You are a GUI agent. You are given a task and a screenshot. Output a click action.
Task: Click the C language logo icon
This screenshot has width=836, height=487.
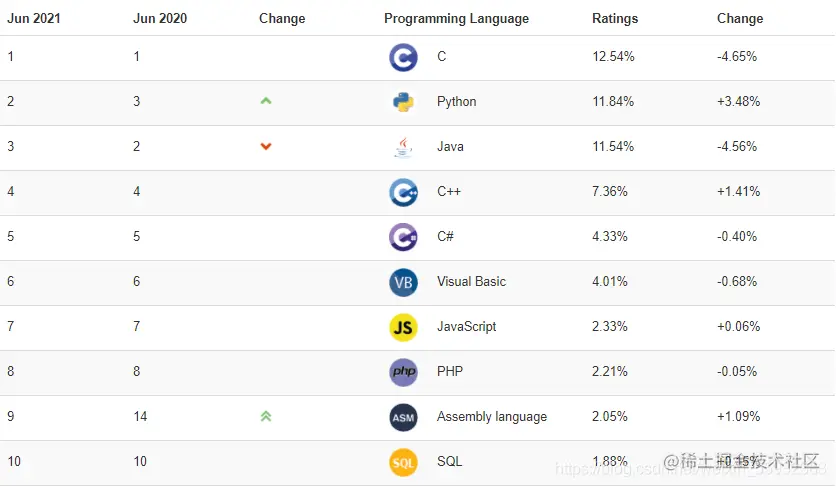pyautogui.click(x=403, y=57)
